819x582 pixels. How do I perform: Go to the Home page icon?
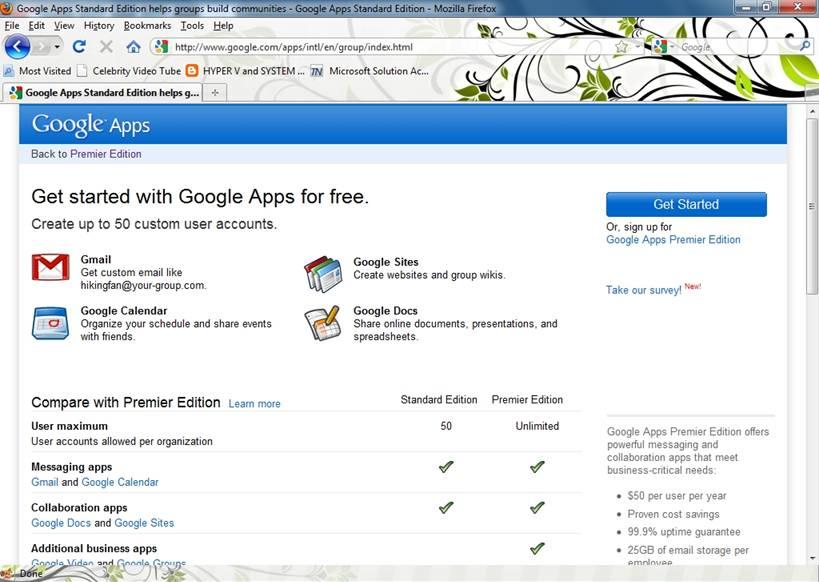(x=133, y=47)
